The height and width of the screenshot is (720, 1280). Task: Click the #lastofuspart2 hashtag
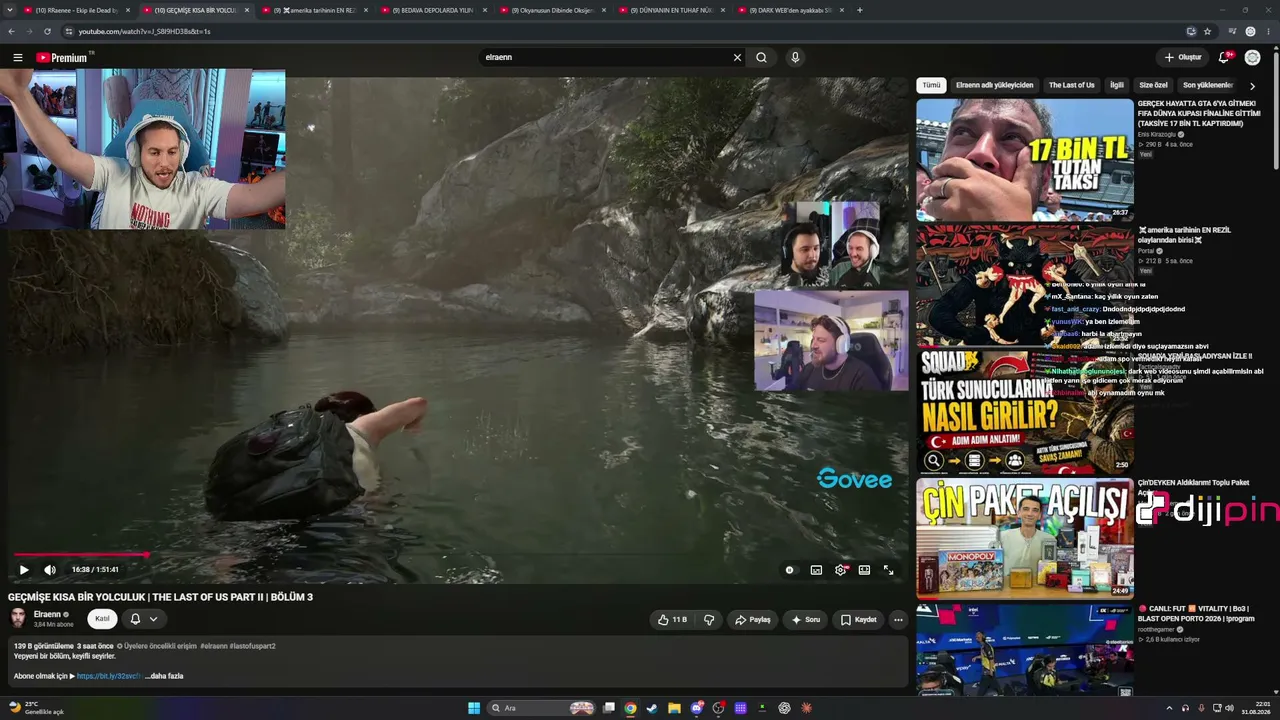point(253,646)
